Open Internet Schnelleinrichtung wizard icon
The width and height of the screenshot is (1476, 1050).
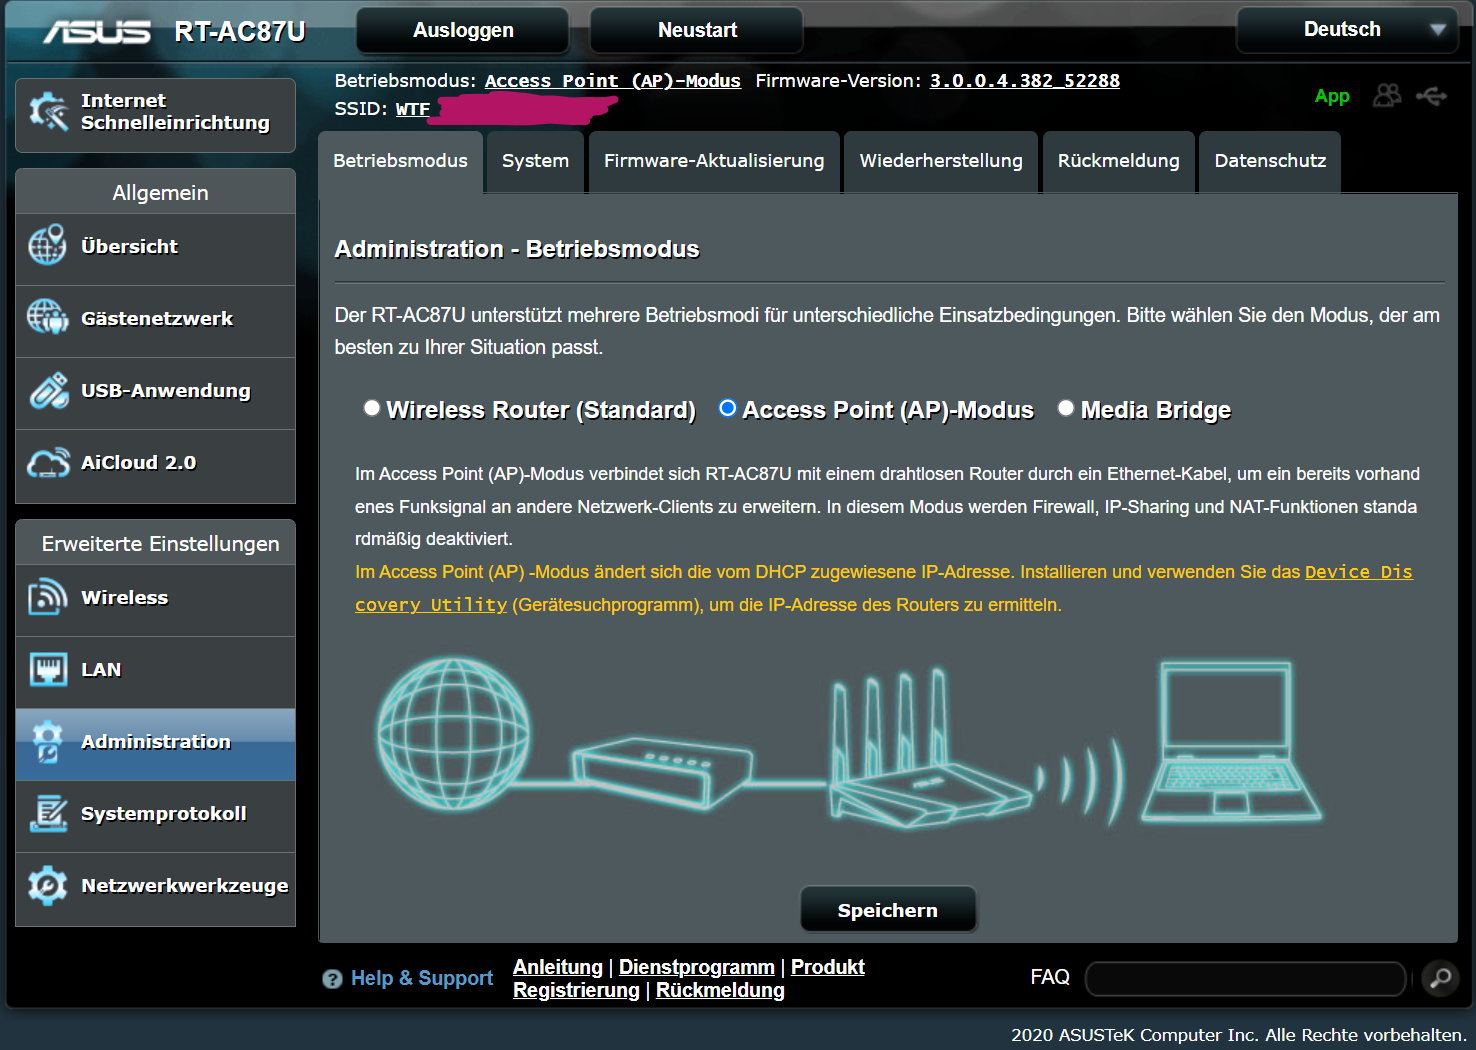click(48, 111)
